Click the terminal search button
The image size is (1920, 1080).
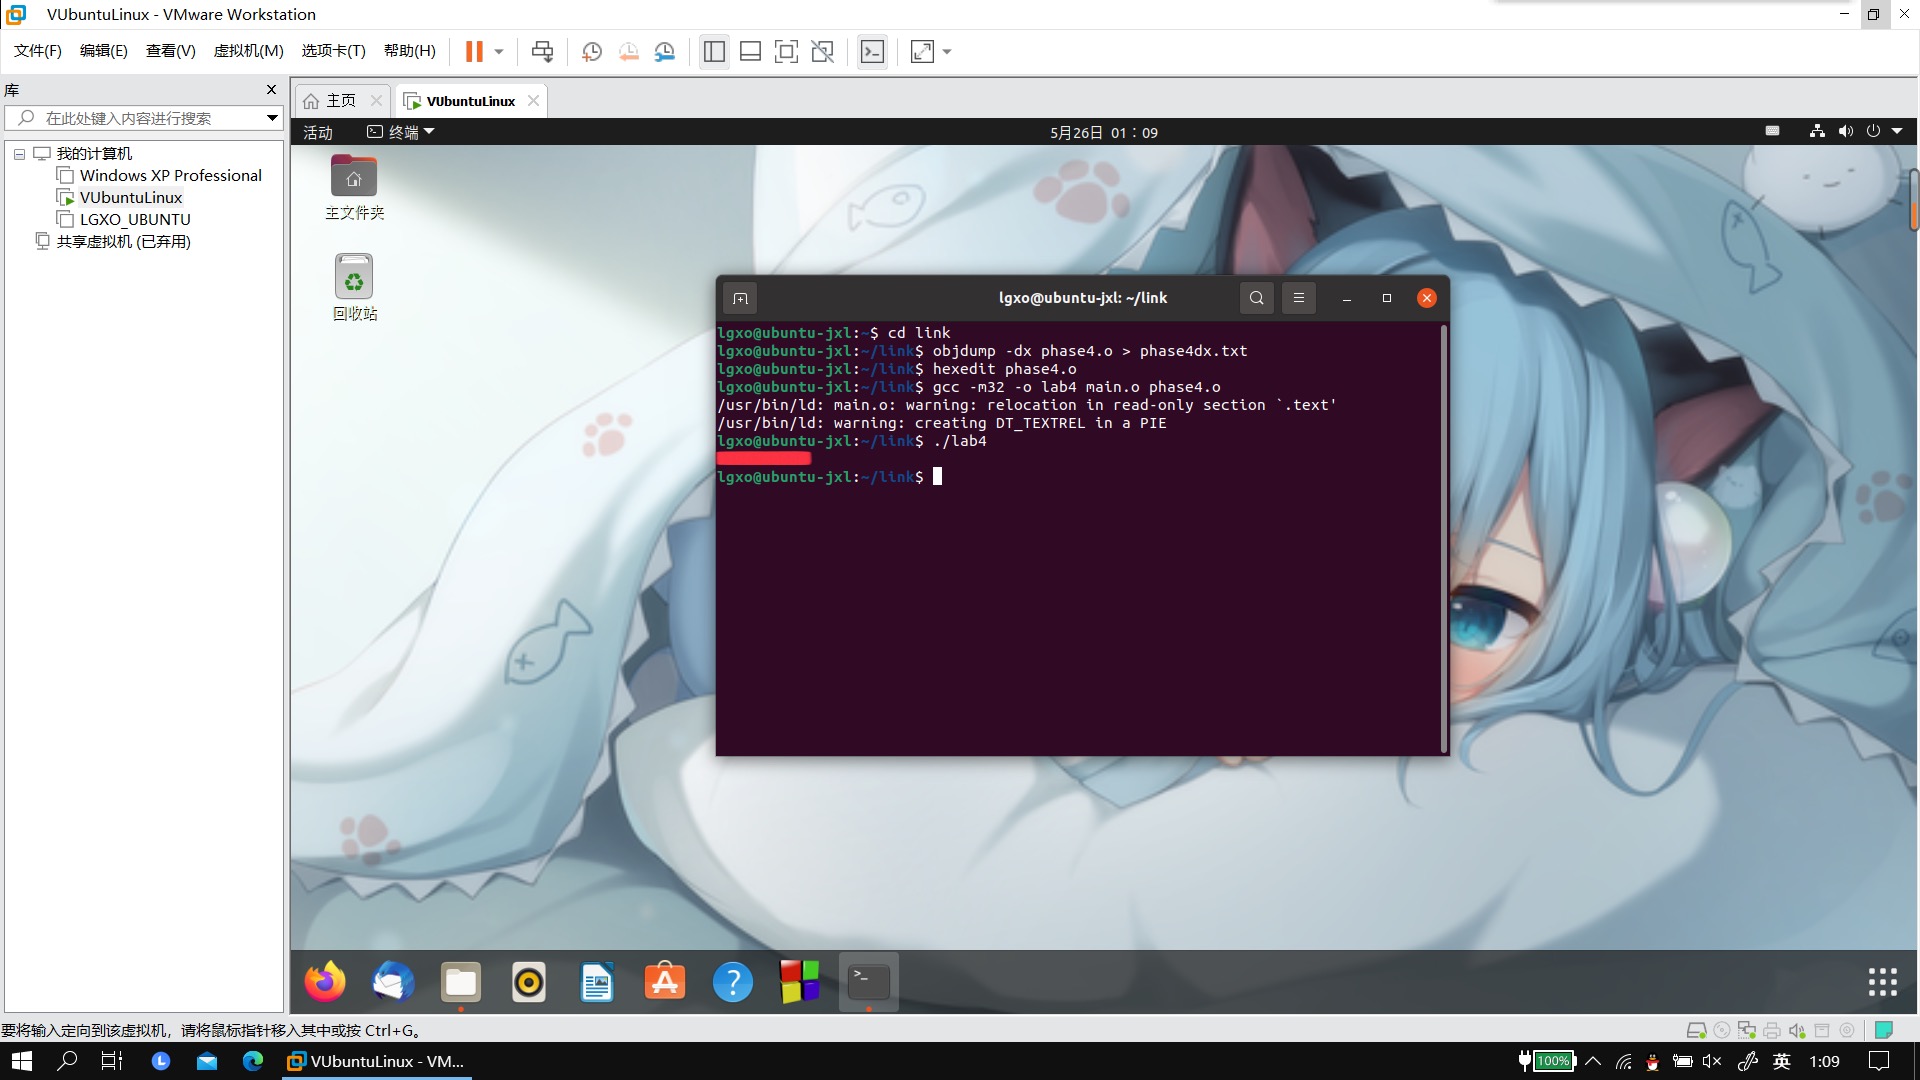pos(1257,298)
